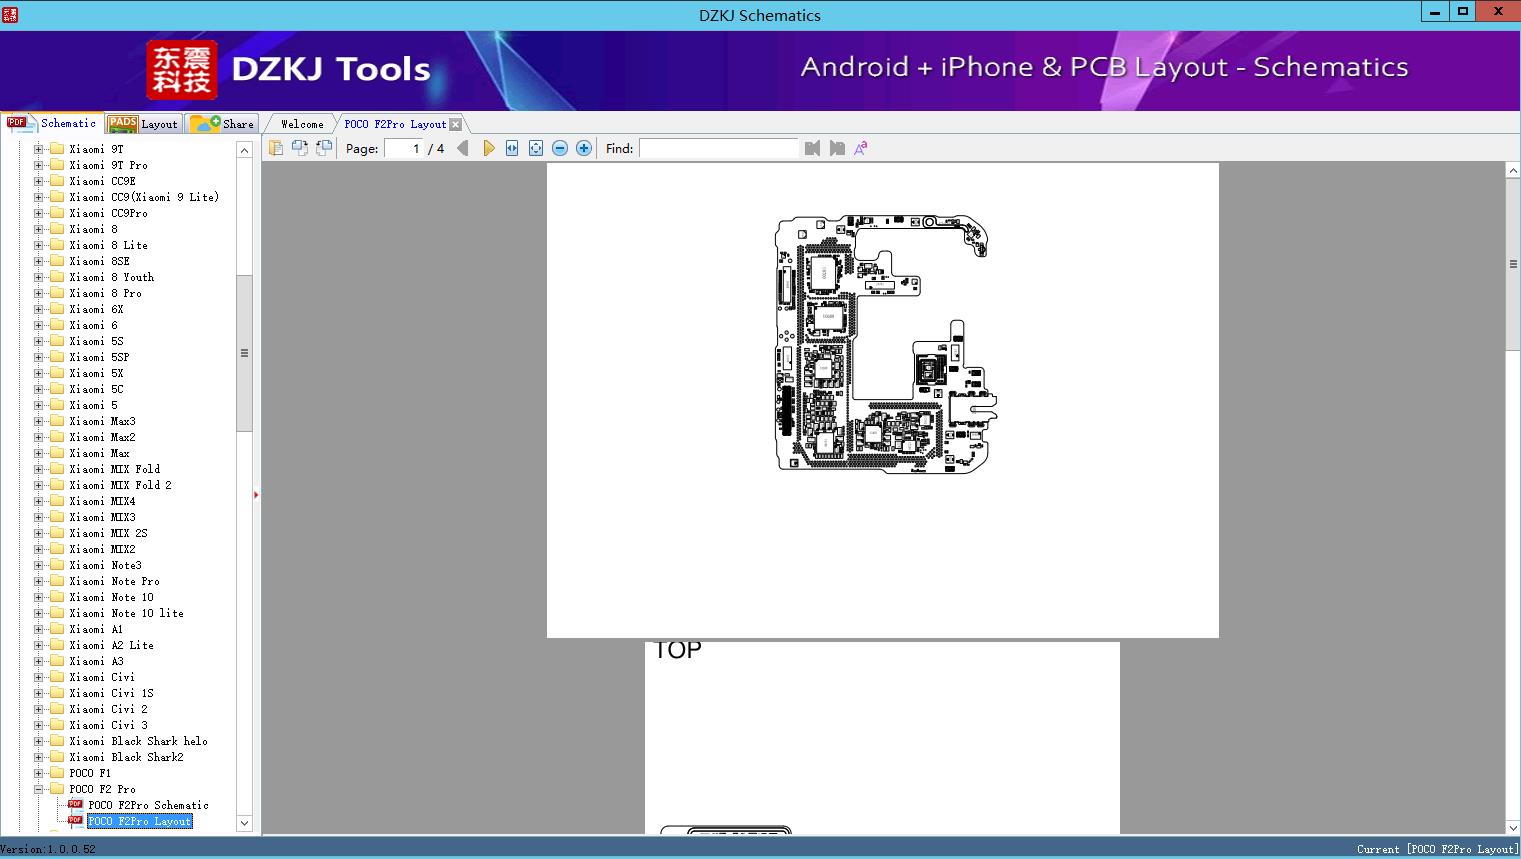Select the Xiaomi Black Shark2 tree item
This screenshot has width=1521, height=859.
[x=127, y=757]
